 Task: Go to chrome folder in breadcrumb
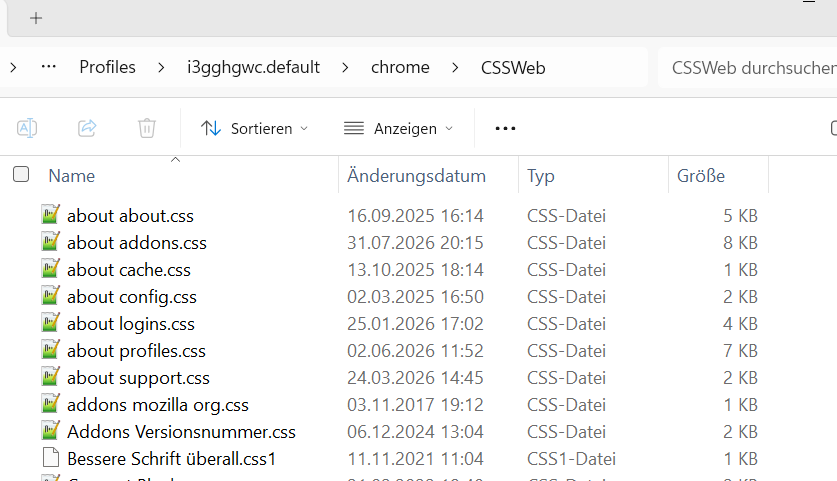[x=400, y=67]
